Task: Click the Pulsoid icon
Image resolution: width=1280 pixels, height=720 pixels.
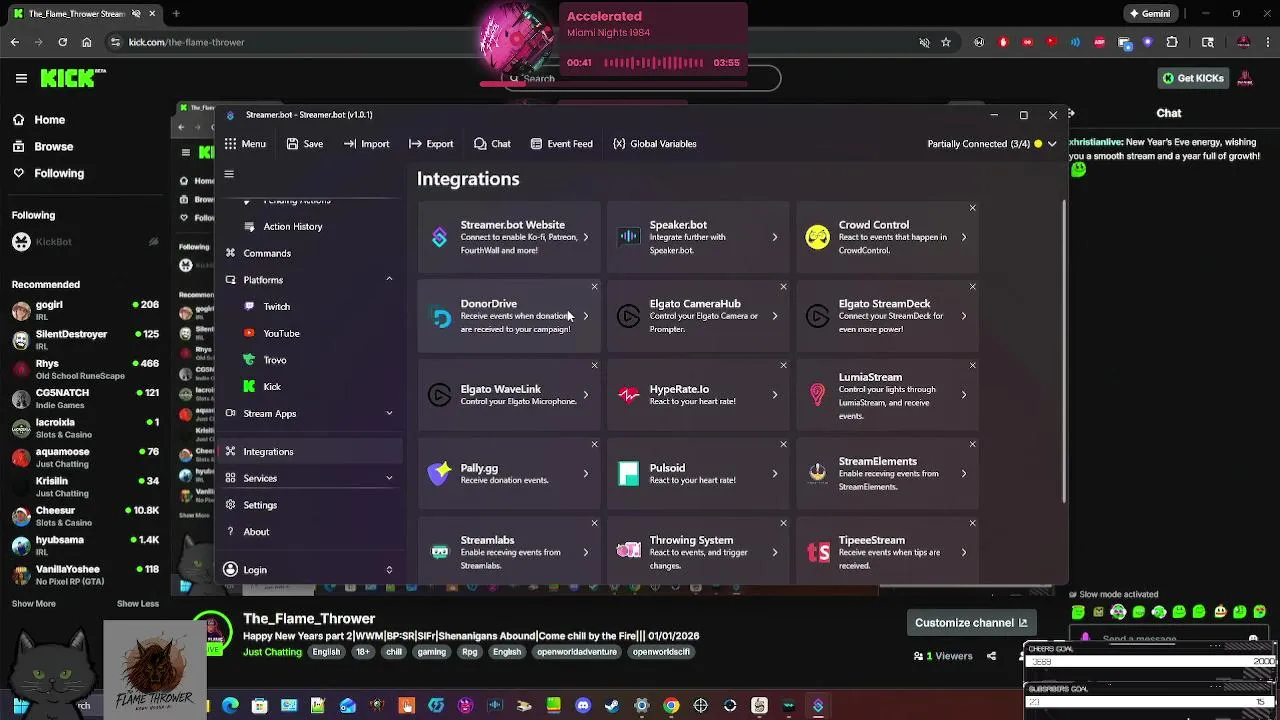Action: click(x=629, y=474)
